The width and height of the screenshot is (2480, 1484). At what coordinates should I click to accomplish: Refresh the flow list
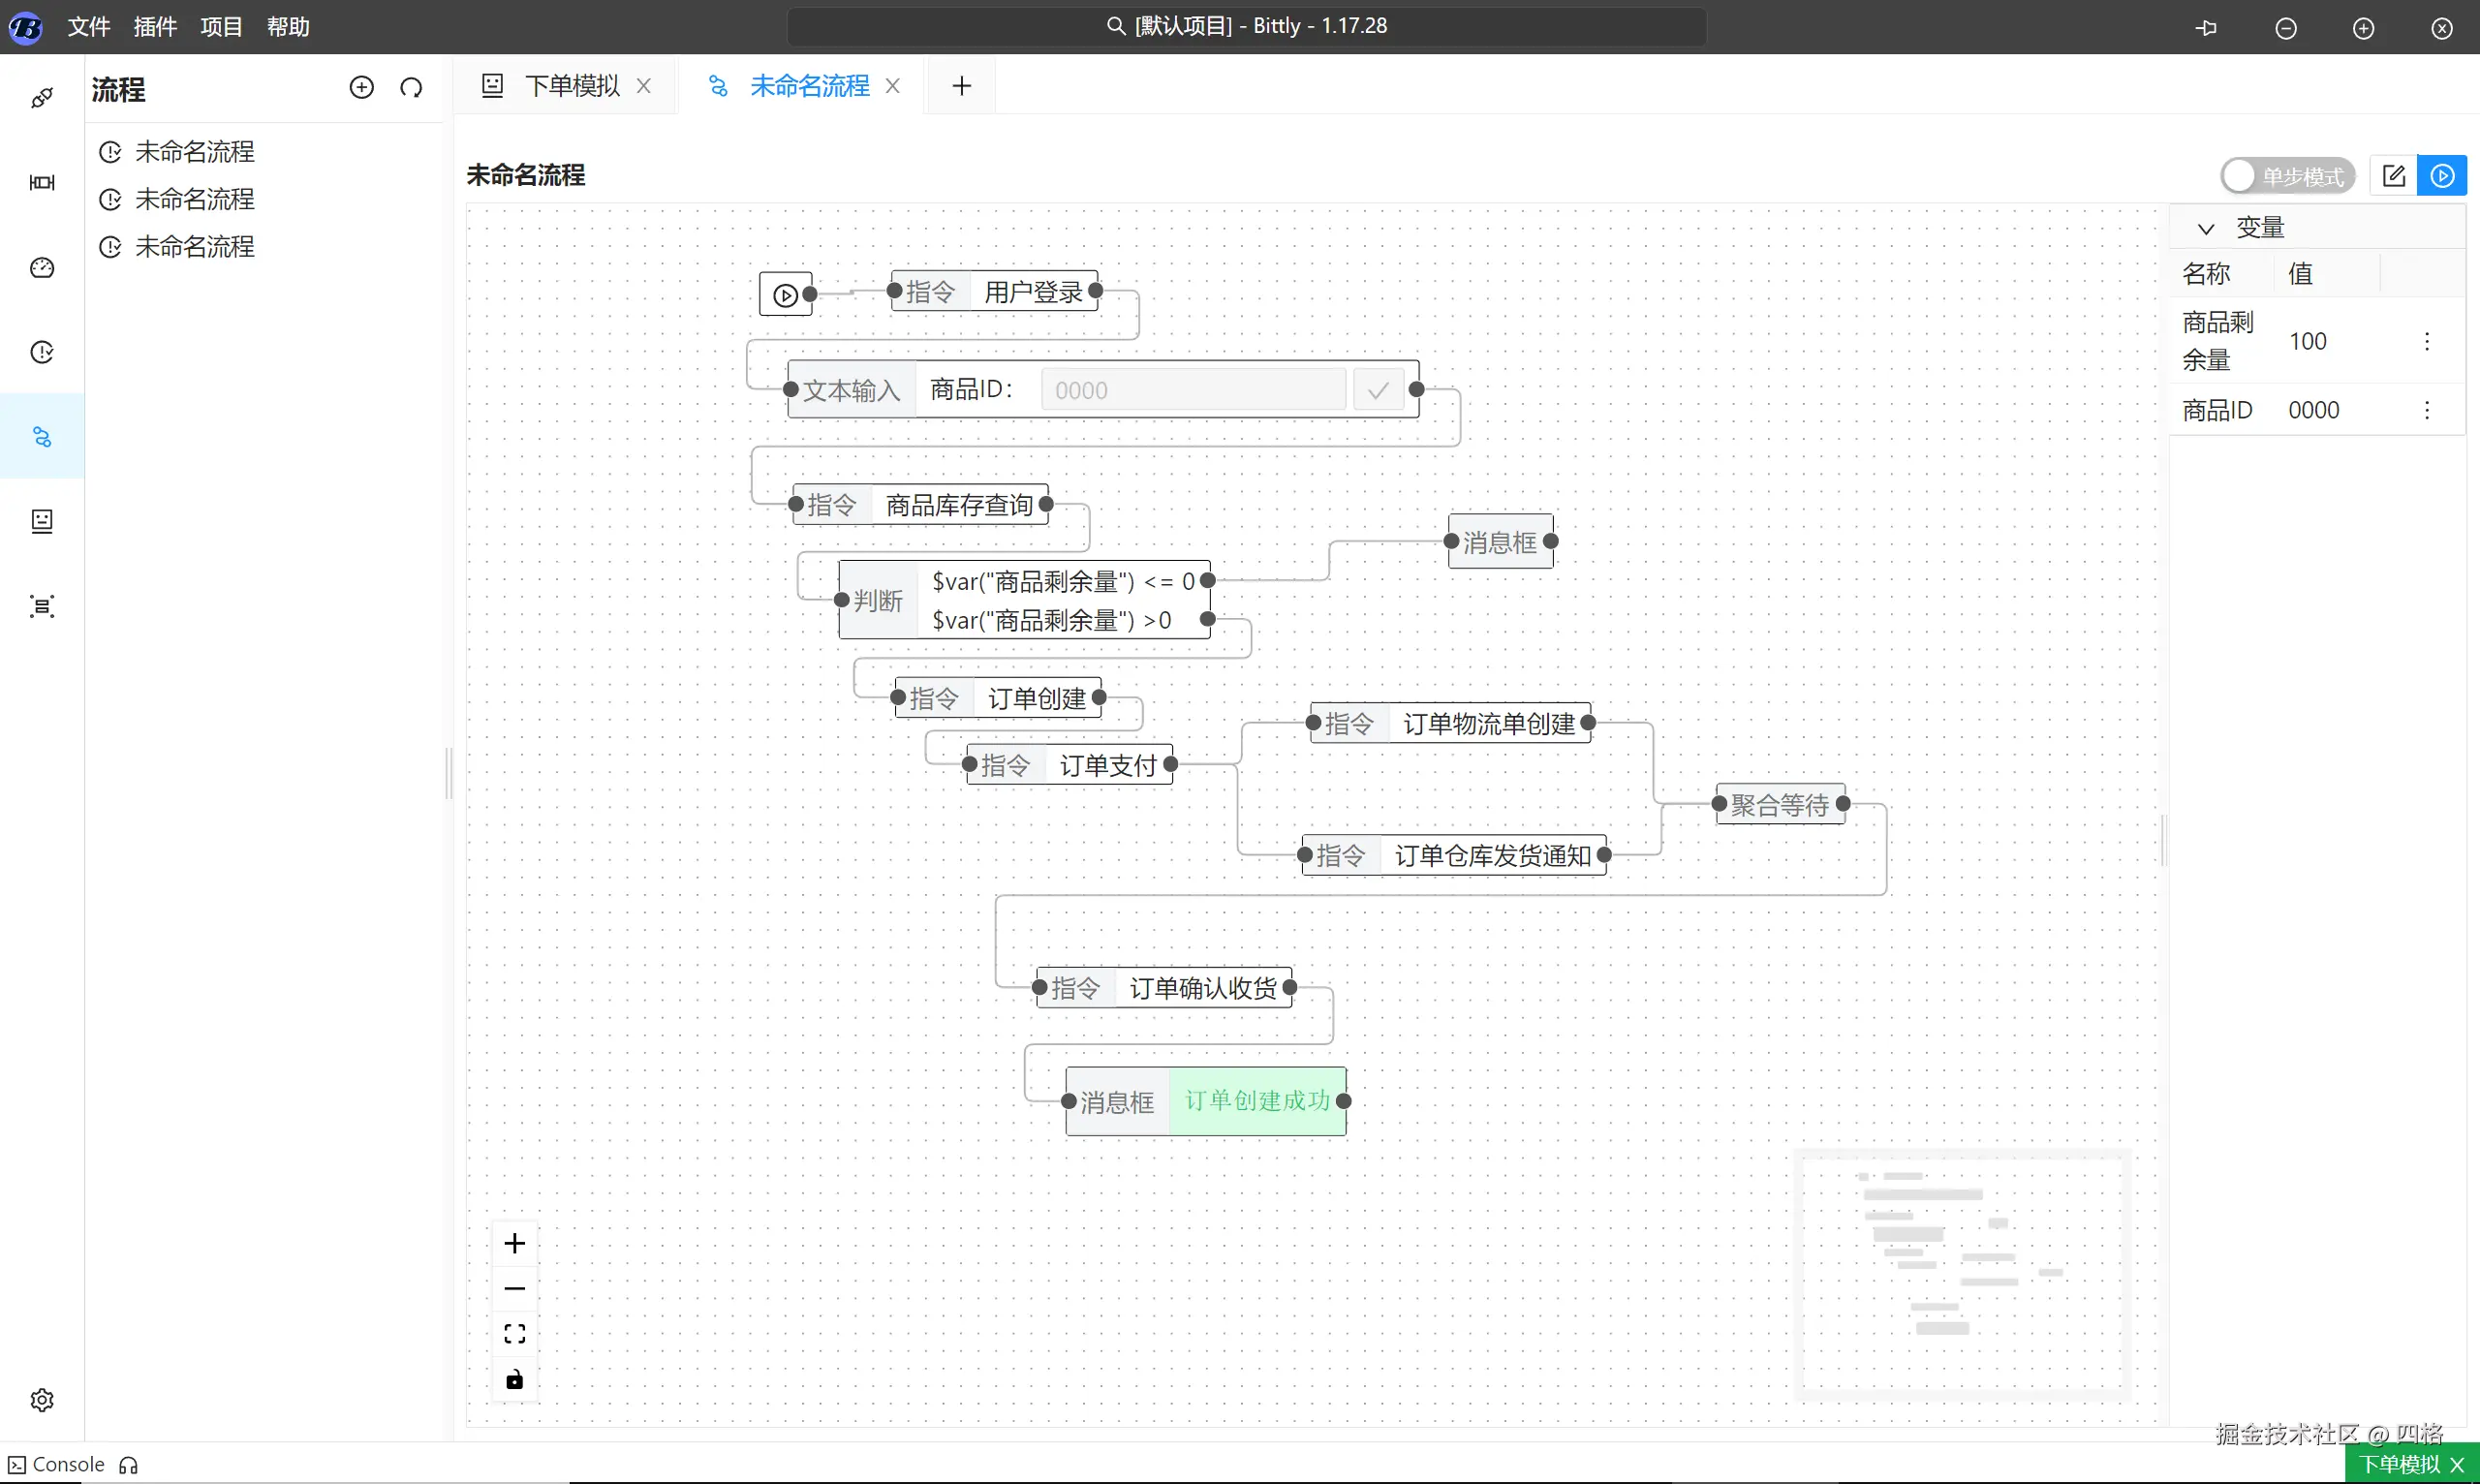[411, 88]
